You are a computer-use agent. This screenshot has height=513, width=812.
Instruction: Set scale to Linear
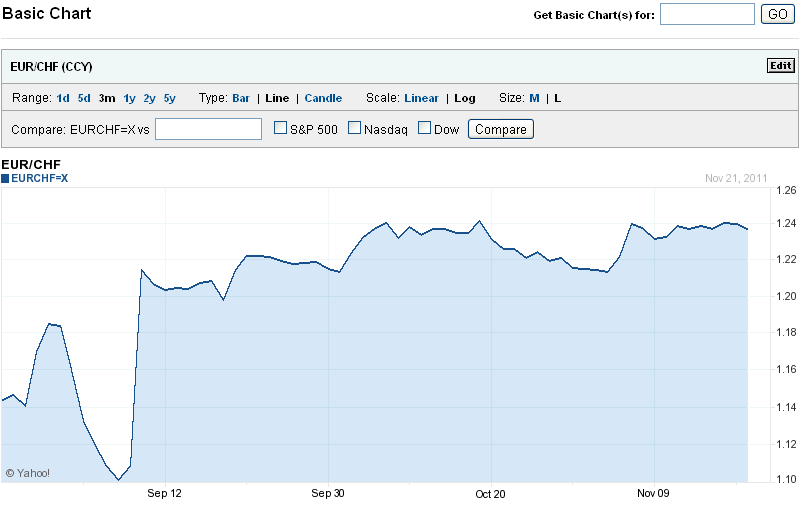421,98
